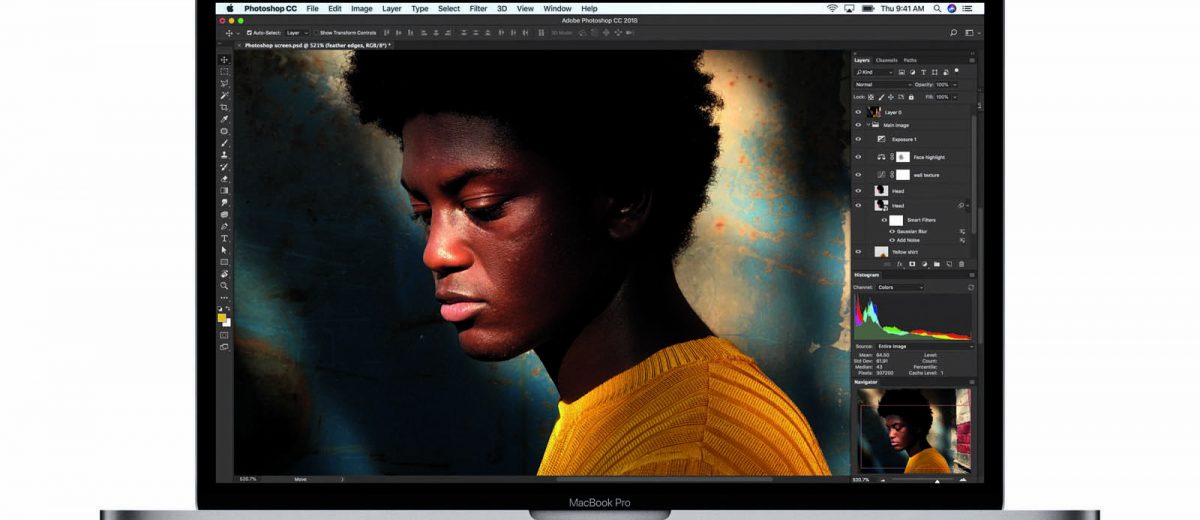Click the search icon in options bar
Image resolution: width=1200 pixels, height=520 pixels.
954,32
